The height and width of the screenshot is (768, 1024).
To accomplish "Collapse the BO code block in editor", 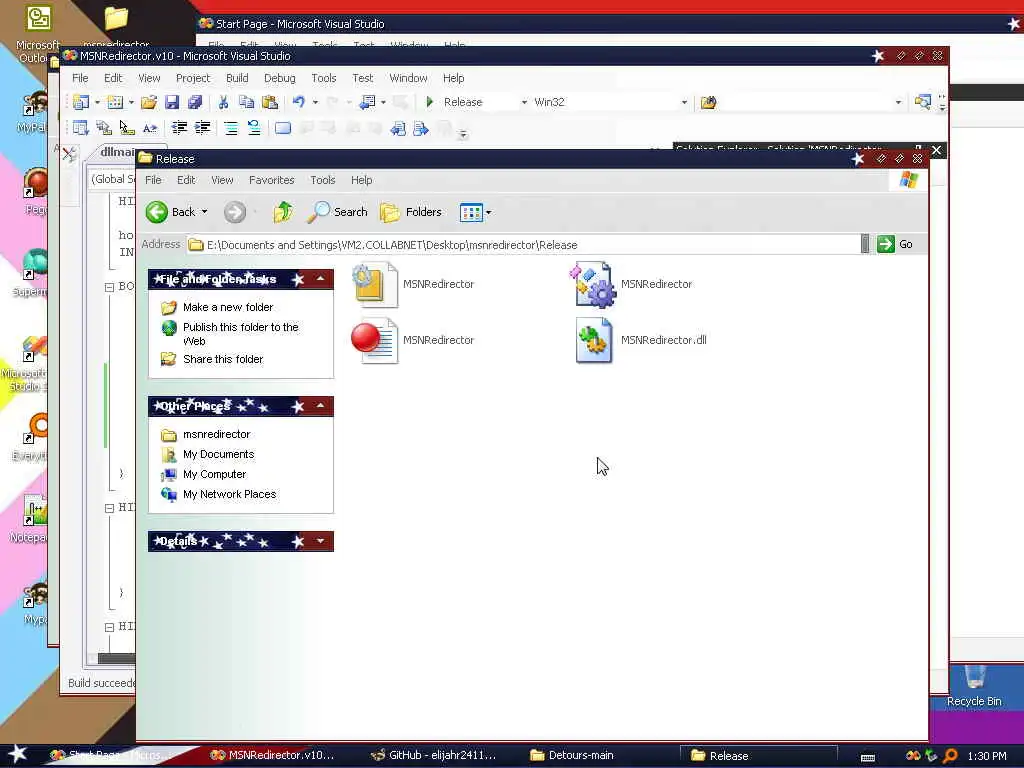I will [x=110, y=287].
